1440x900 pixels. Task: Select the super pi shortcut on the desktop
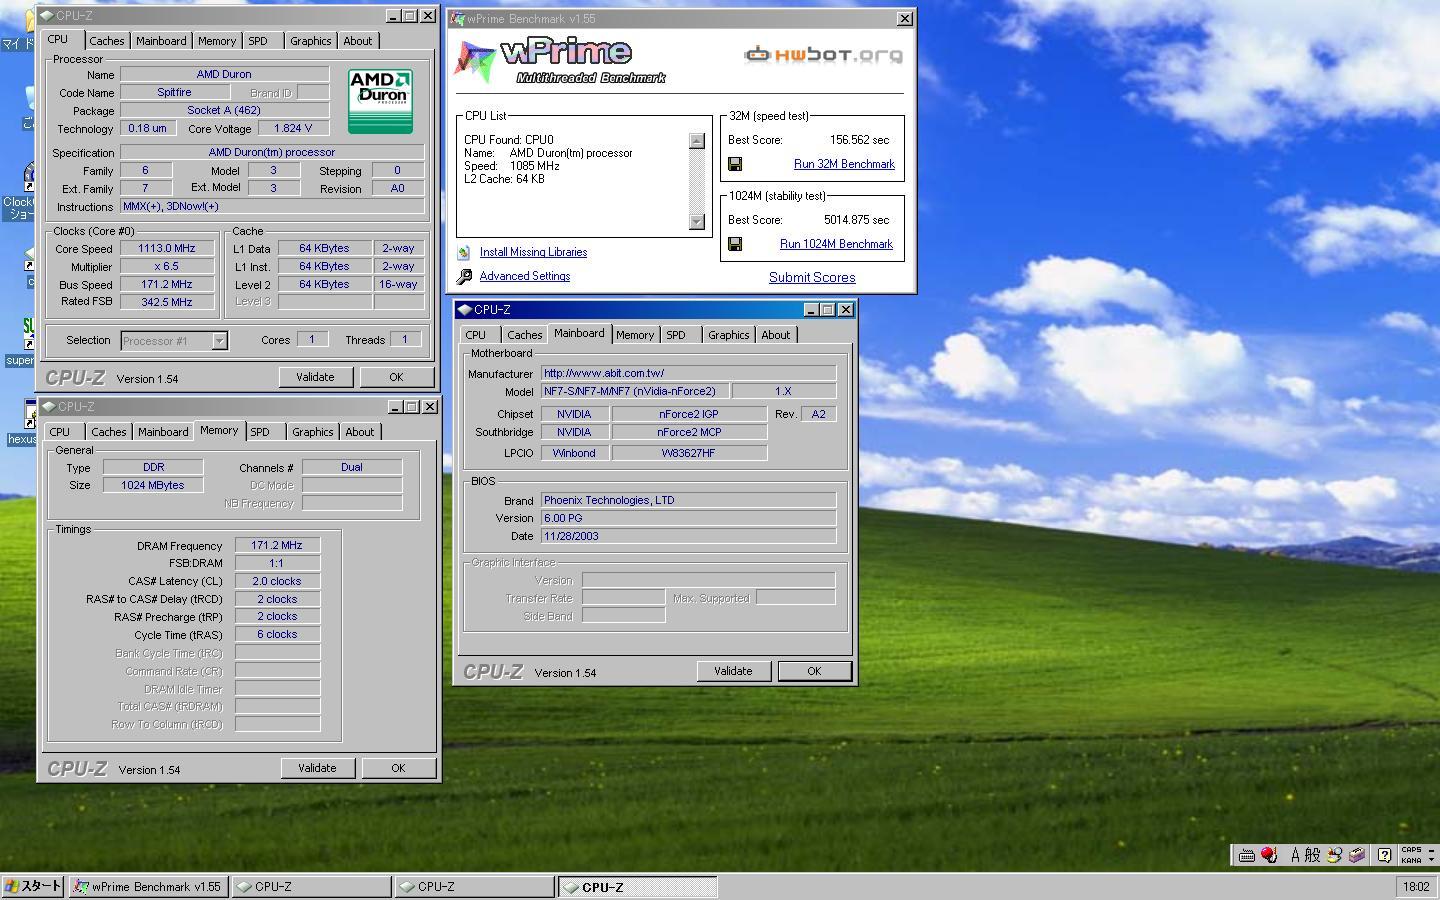pos(22,342)
